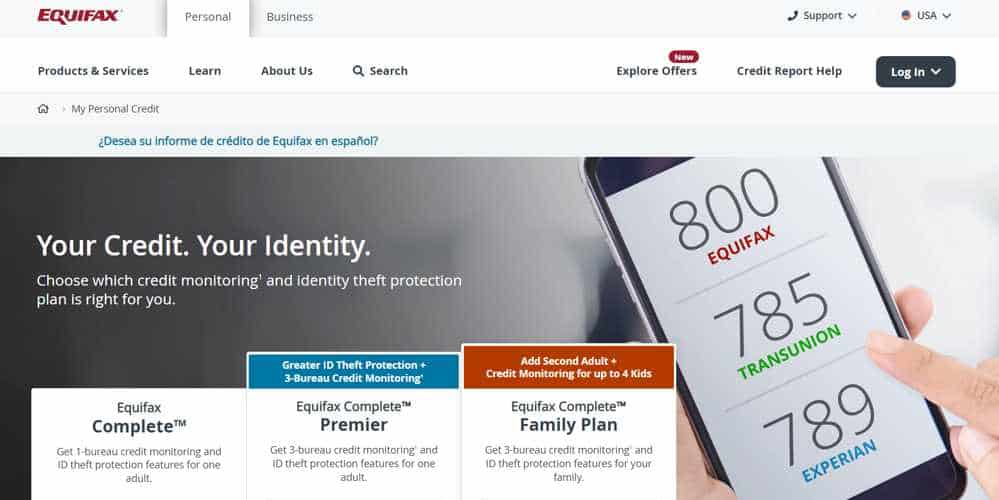Switch to the Business tab

click(x=290, y=17)
